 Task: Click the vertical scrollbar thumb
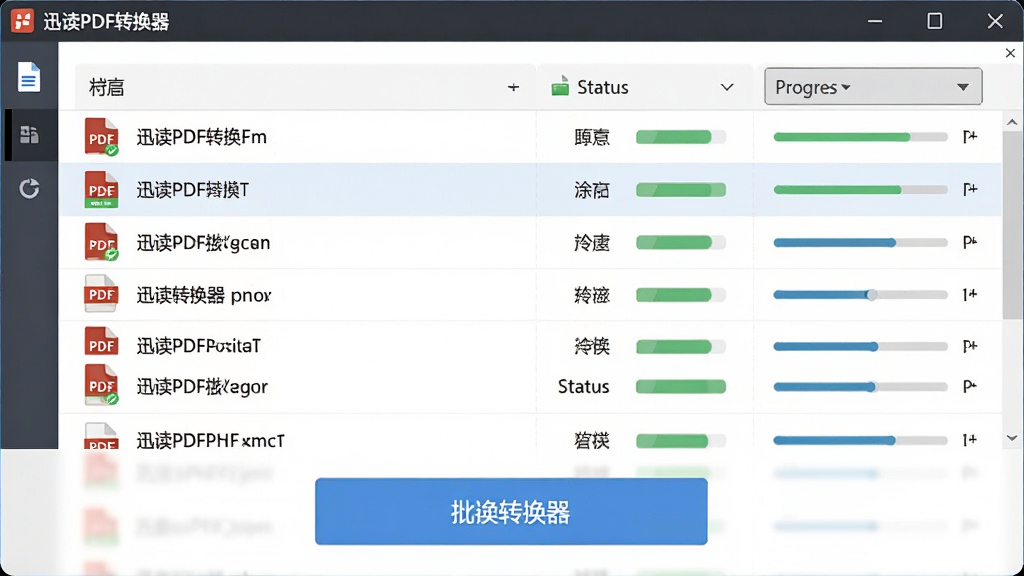[1013, 225]
